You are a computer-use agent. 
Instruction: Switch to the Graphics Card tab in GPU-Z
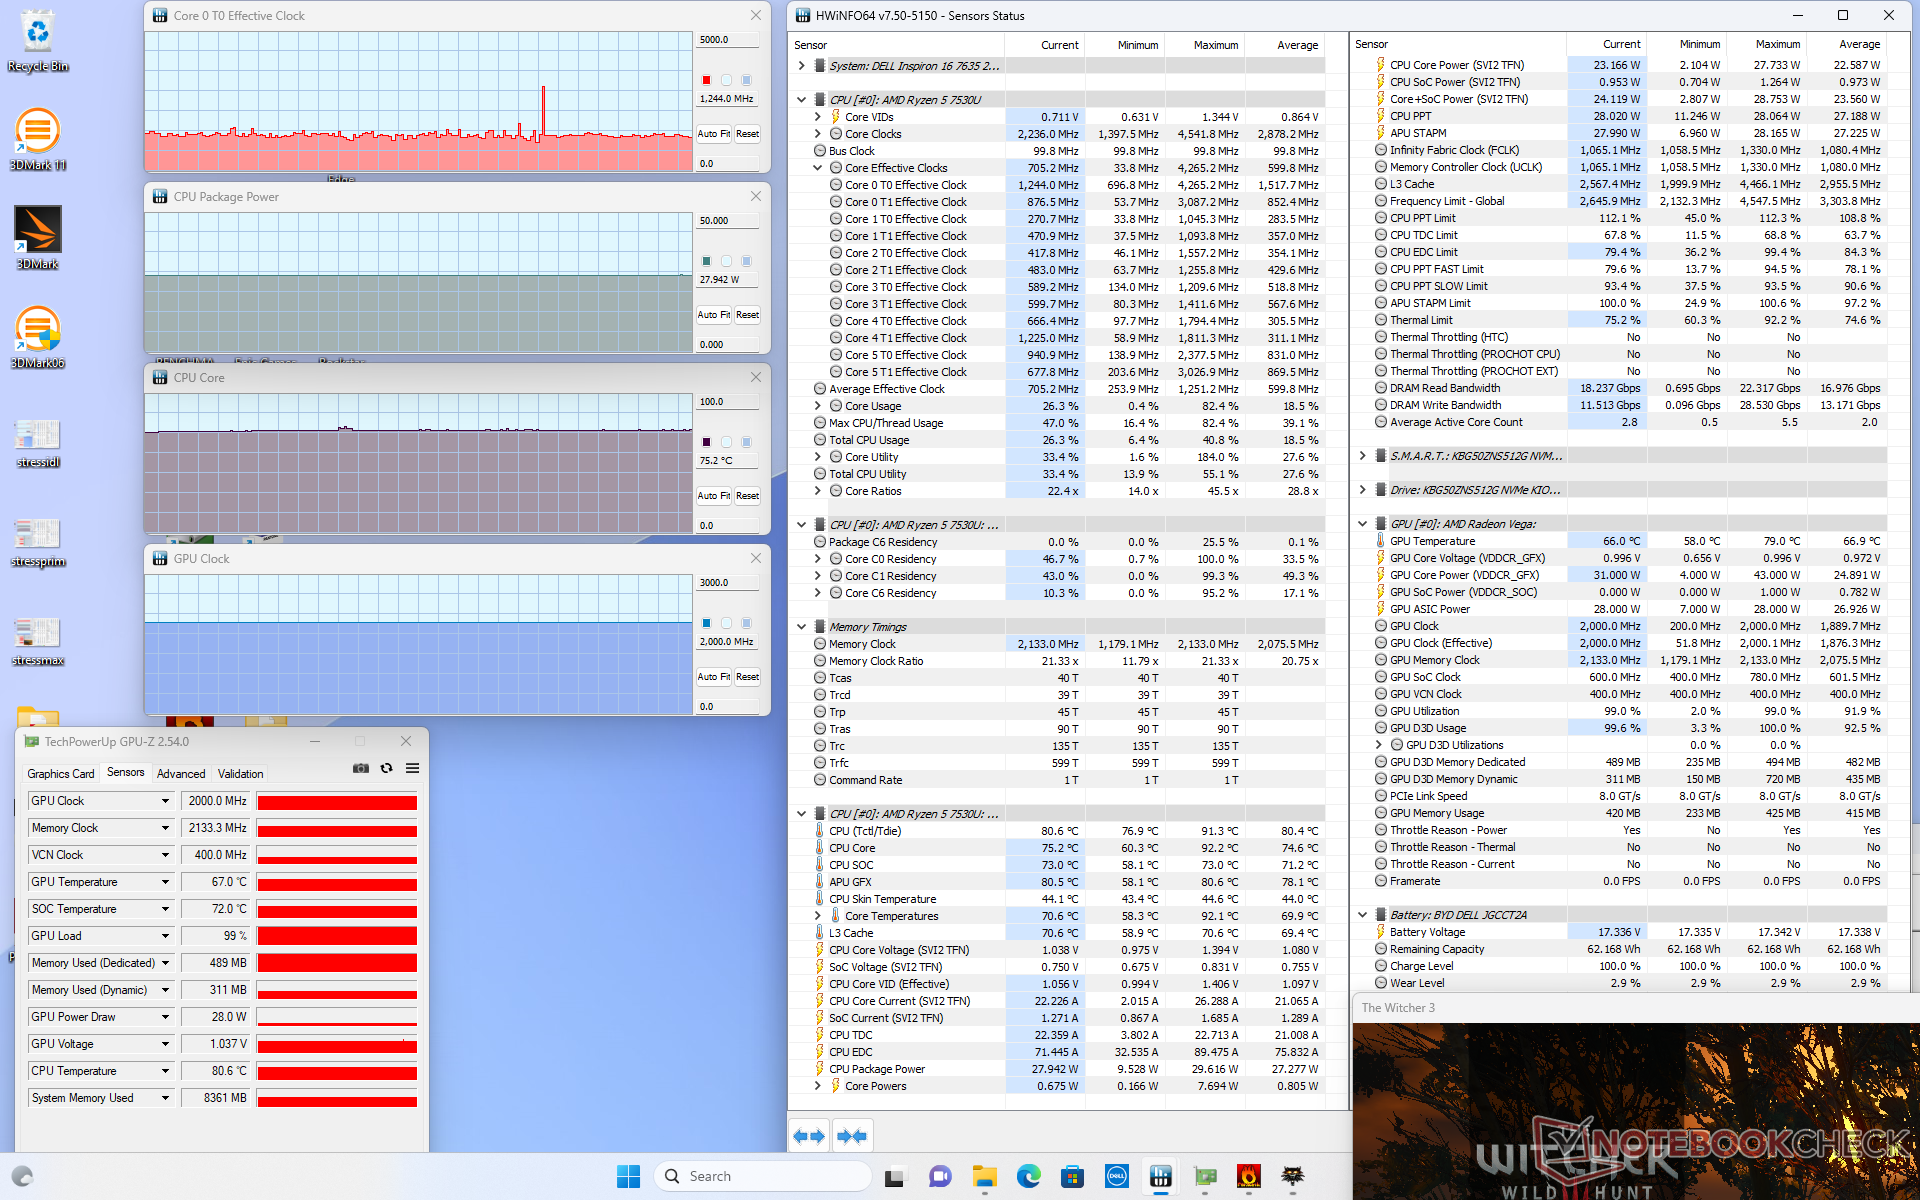(61, 774)
